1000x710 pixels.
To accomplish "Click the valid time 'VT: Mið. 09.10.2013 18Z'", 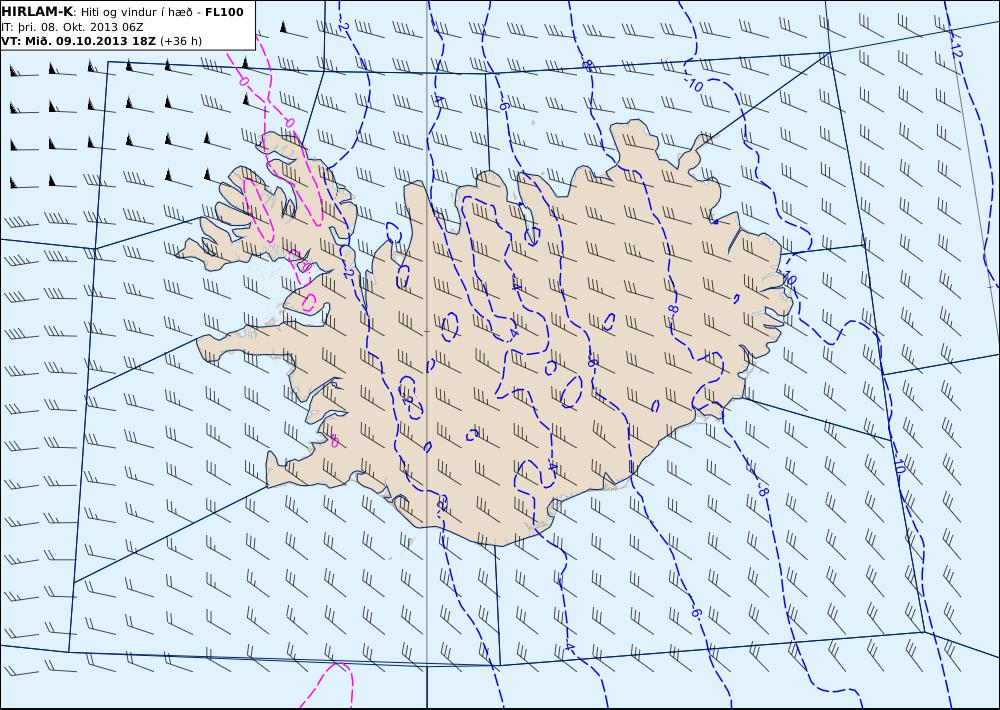I will (x=78, y=41).
